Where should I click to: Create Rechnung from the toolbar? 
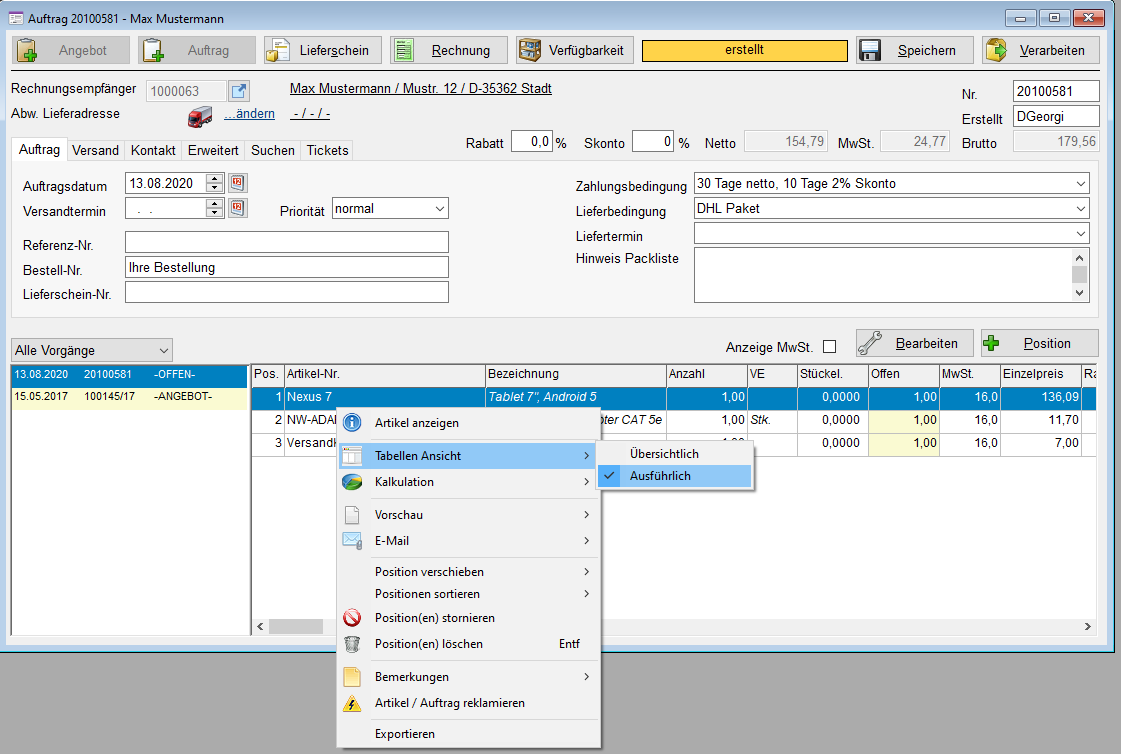448,50
